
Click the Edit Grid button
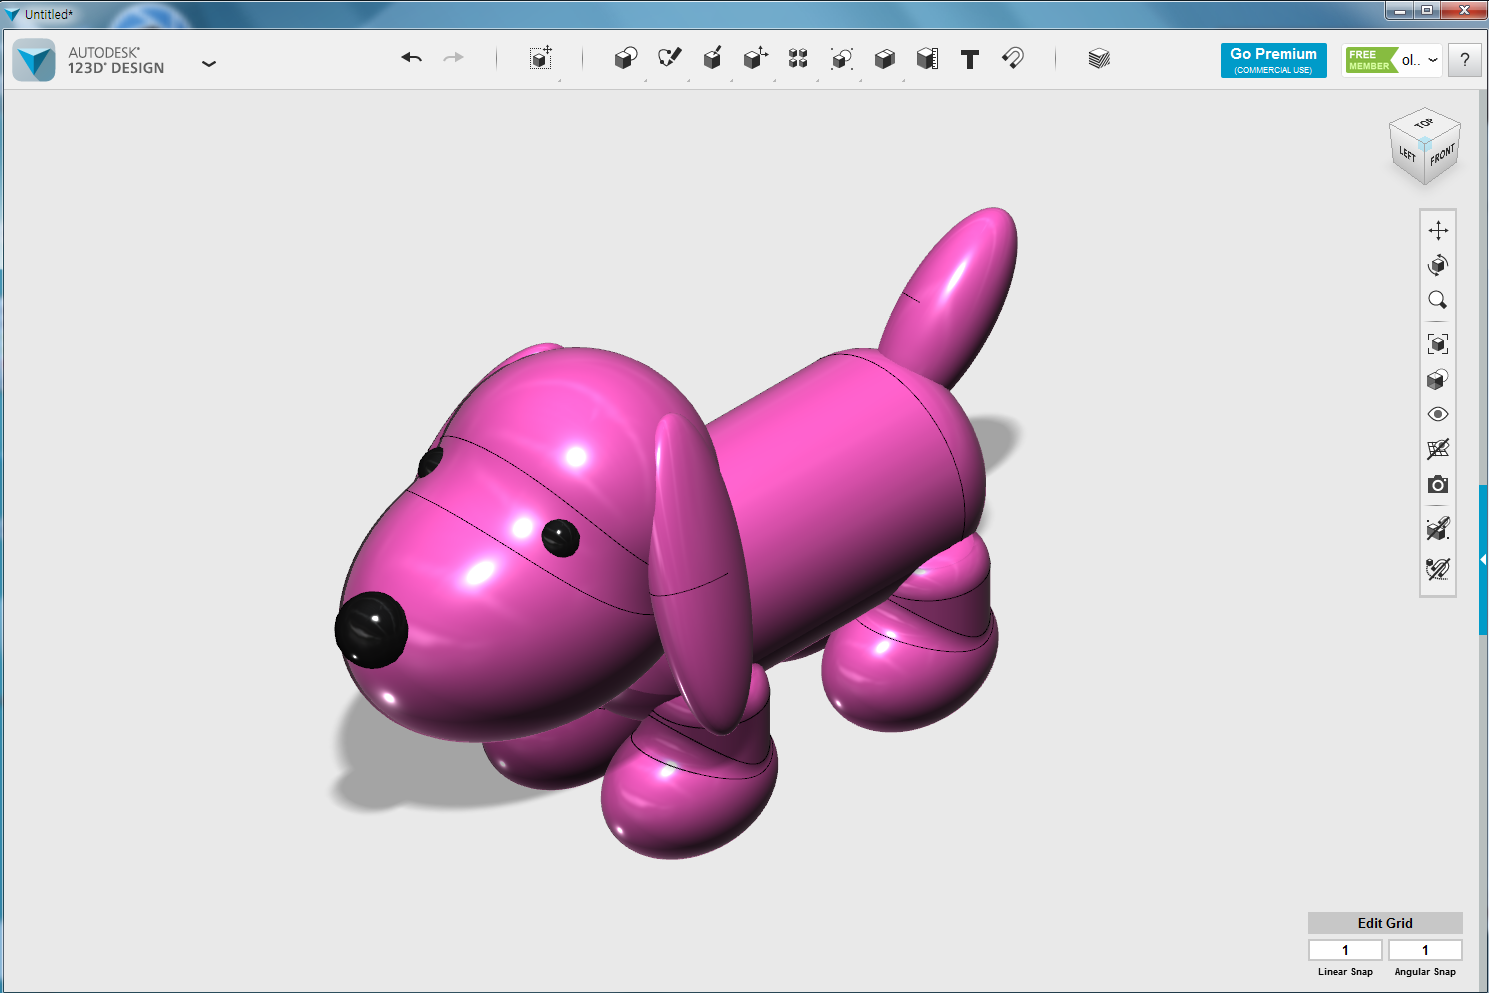coord(1385,923)
